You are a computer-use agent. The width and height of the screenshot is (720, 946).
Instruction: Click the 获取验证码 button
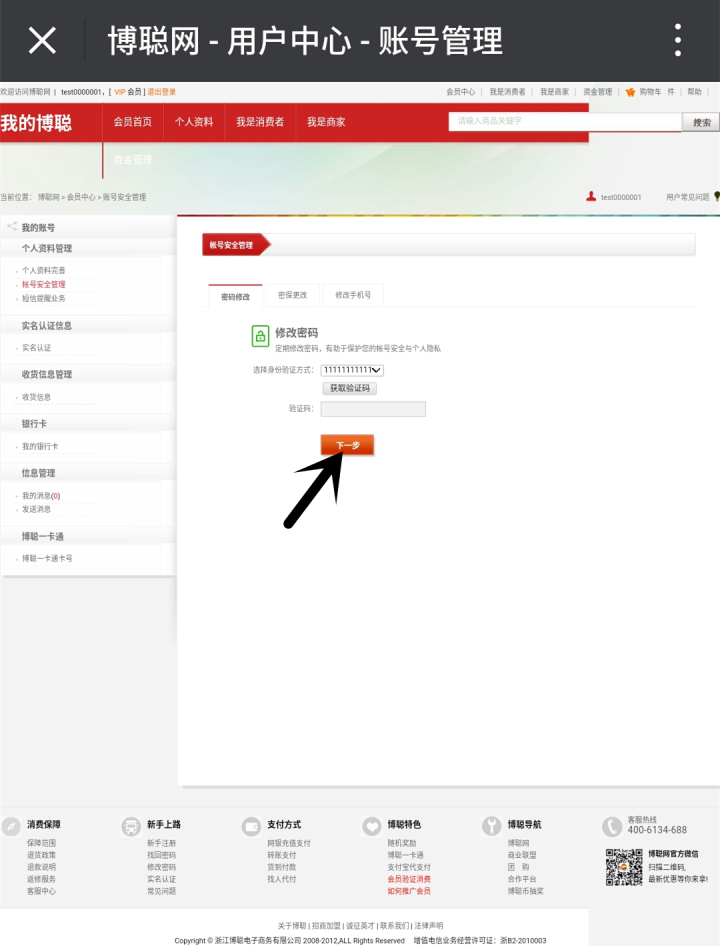[350, 388]
